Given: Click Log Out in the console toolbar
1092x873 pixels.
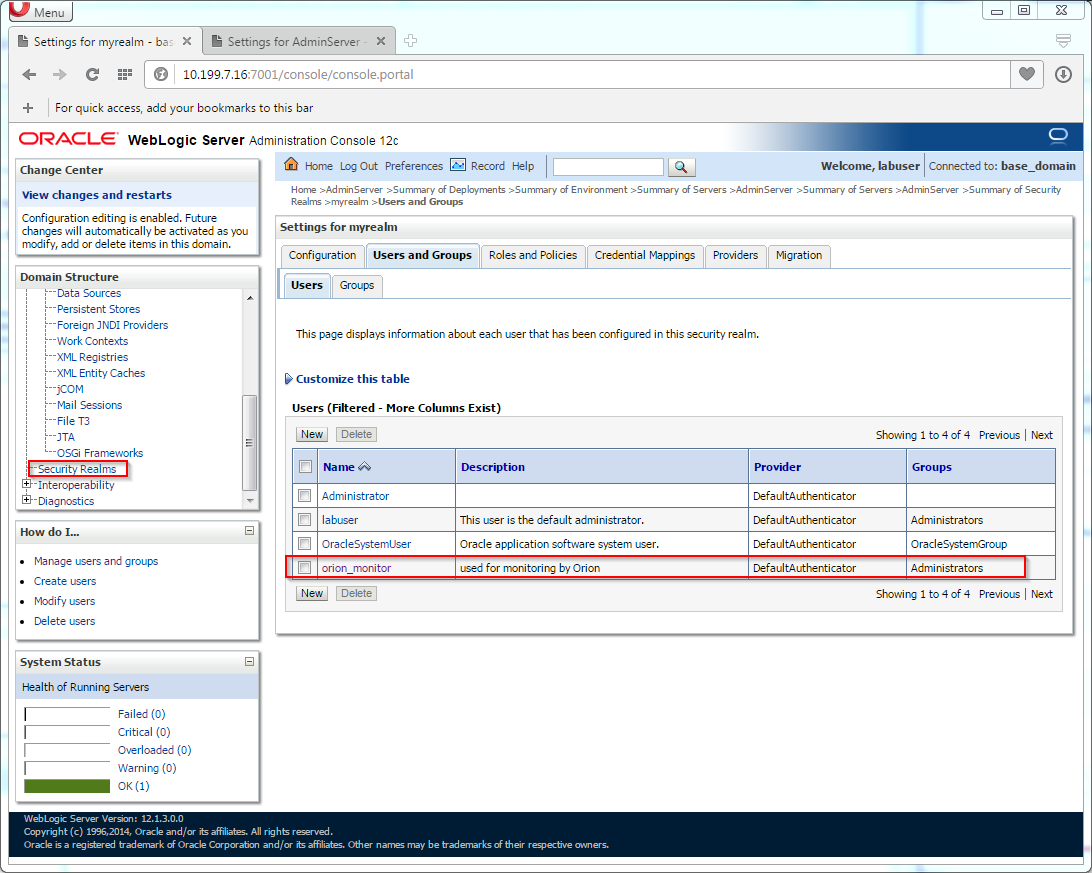Looking at the screenshot, I should click(359, 166).
